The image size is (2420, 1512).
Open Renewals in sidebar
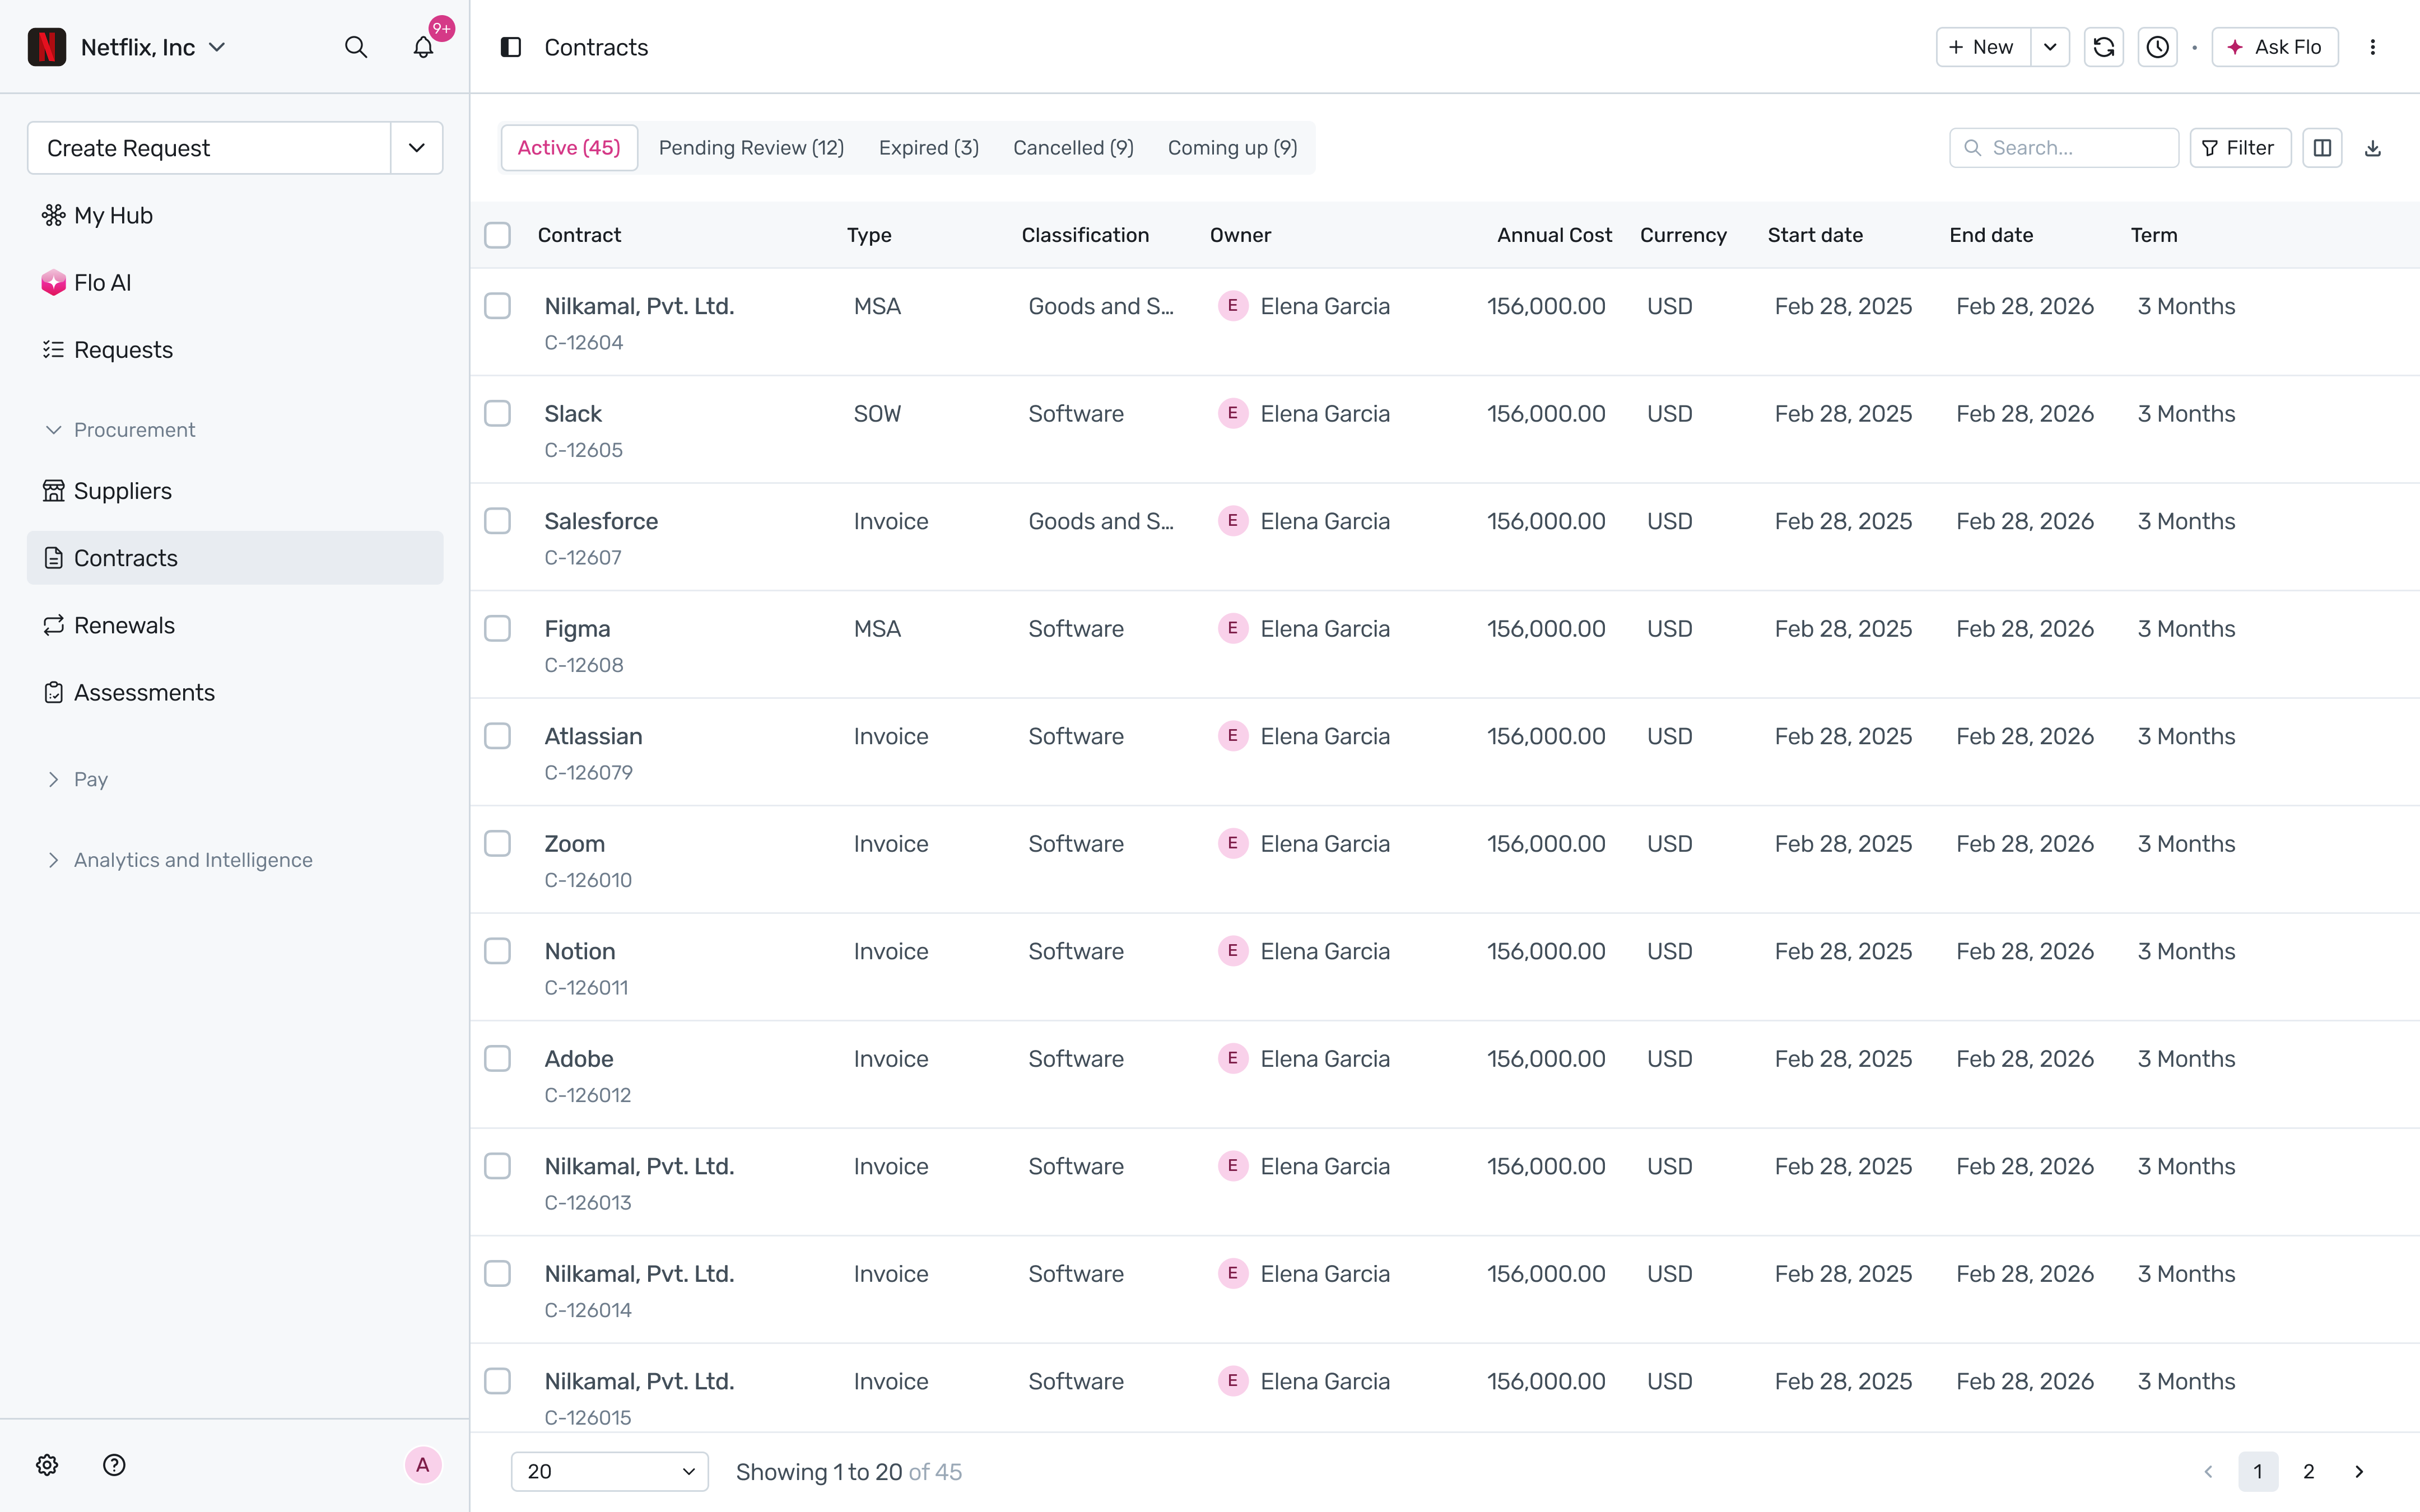235,625
